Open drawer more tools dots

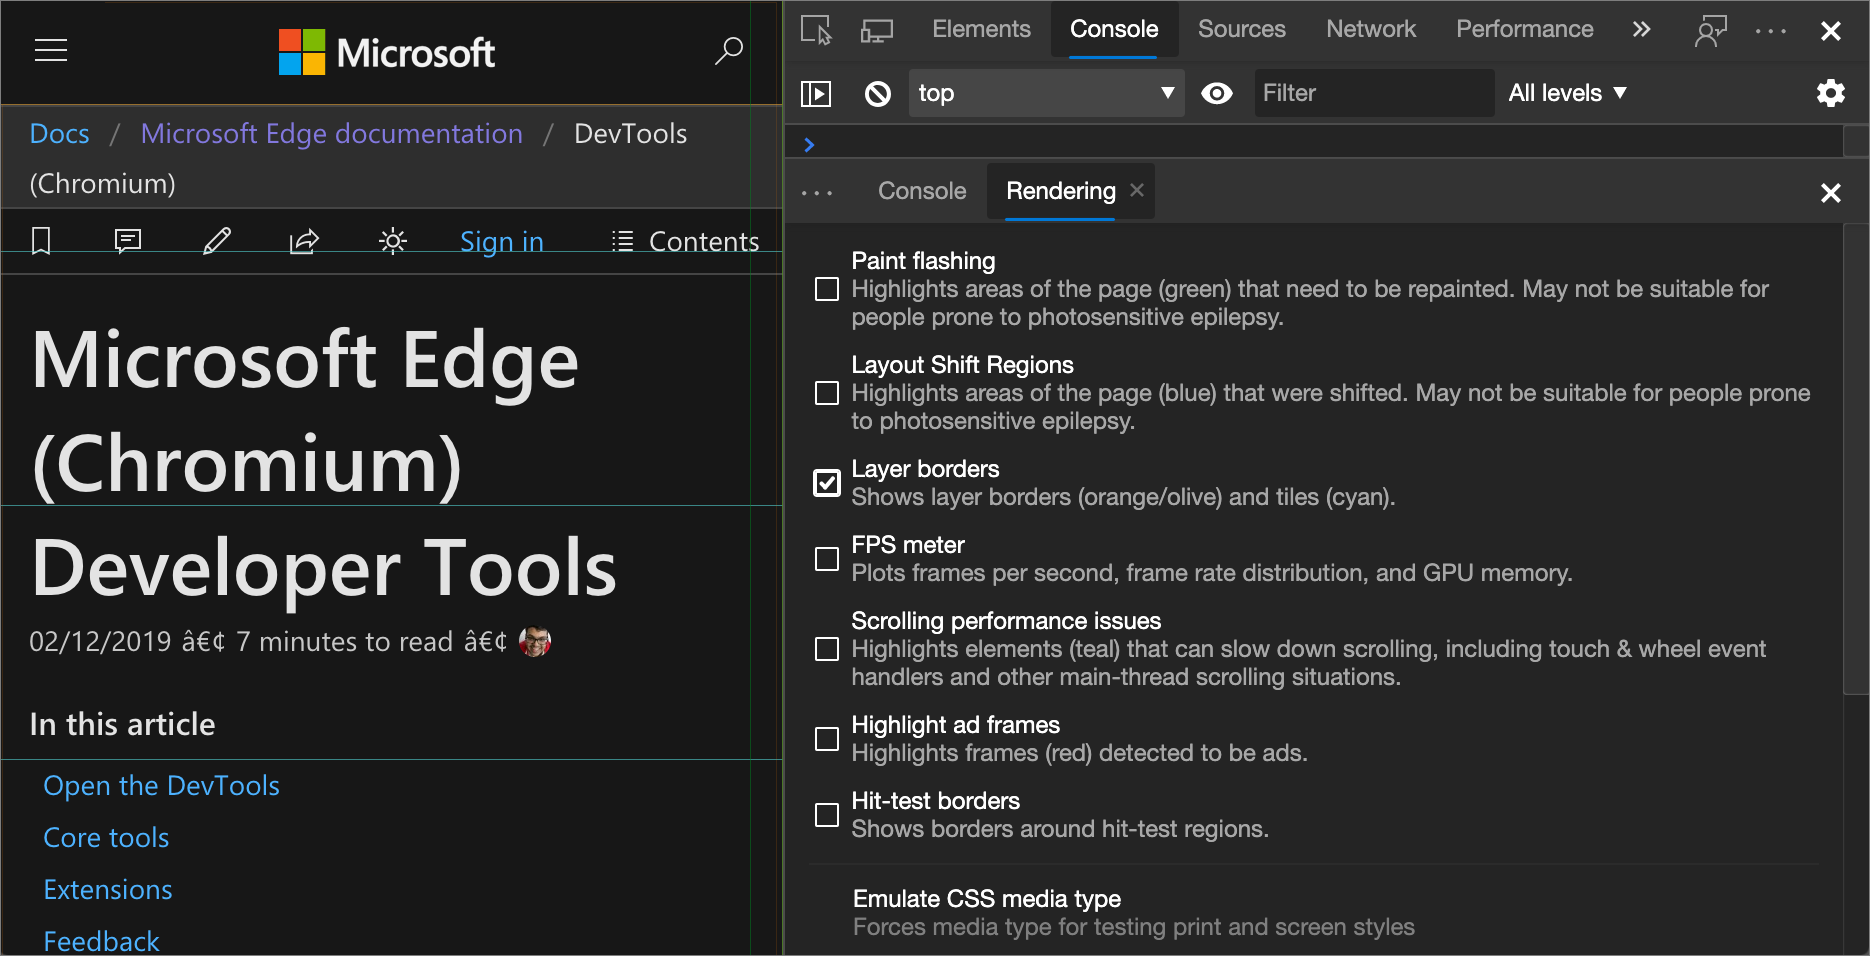click(817, 192)
